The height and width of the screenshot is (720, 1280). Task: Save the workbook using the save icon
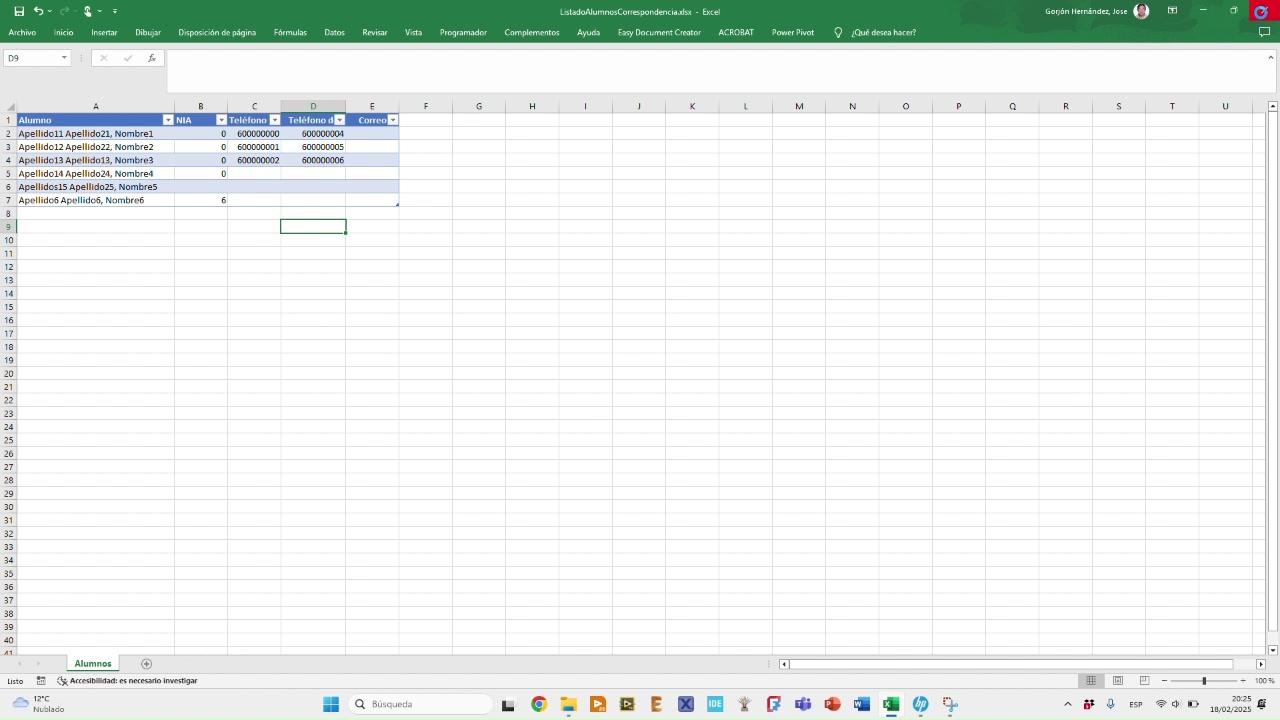point(19,11)
